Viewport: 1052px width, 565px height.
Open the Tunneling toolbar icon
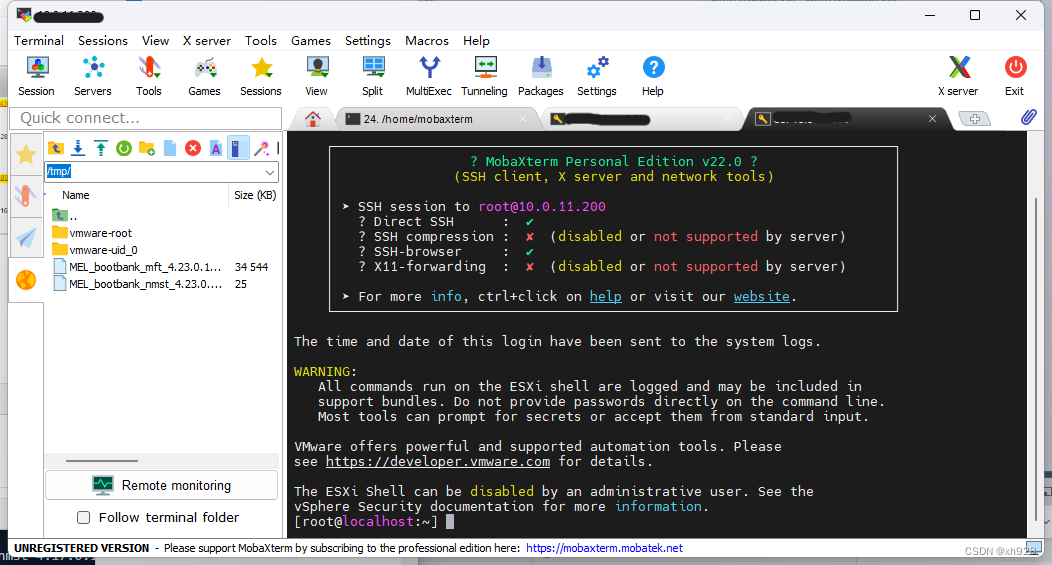pos(484,76)
